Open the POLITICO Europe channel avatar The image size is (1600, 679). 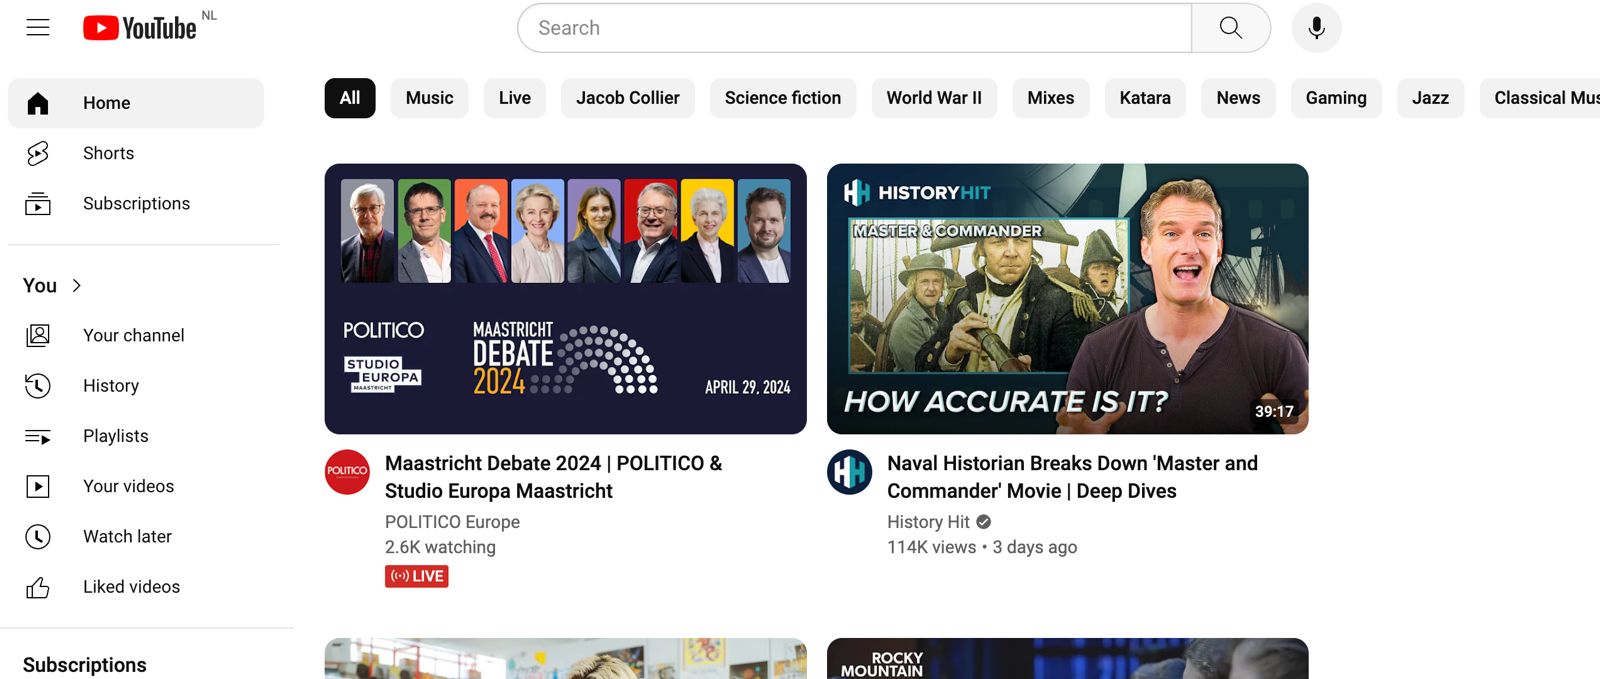(x=347, y=472)
